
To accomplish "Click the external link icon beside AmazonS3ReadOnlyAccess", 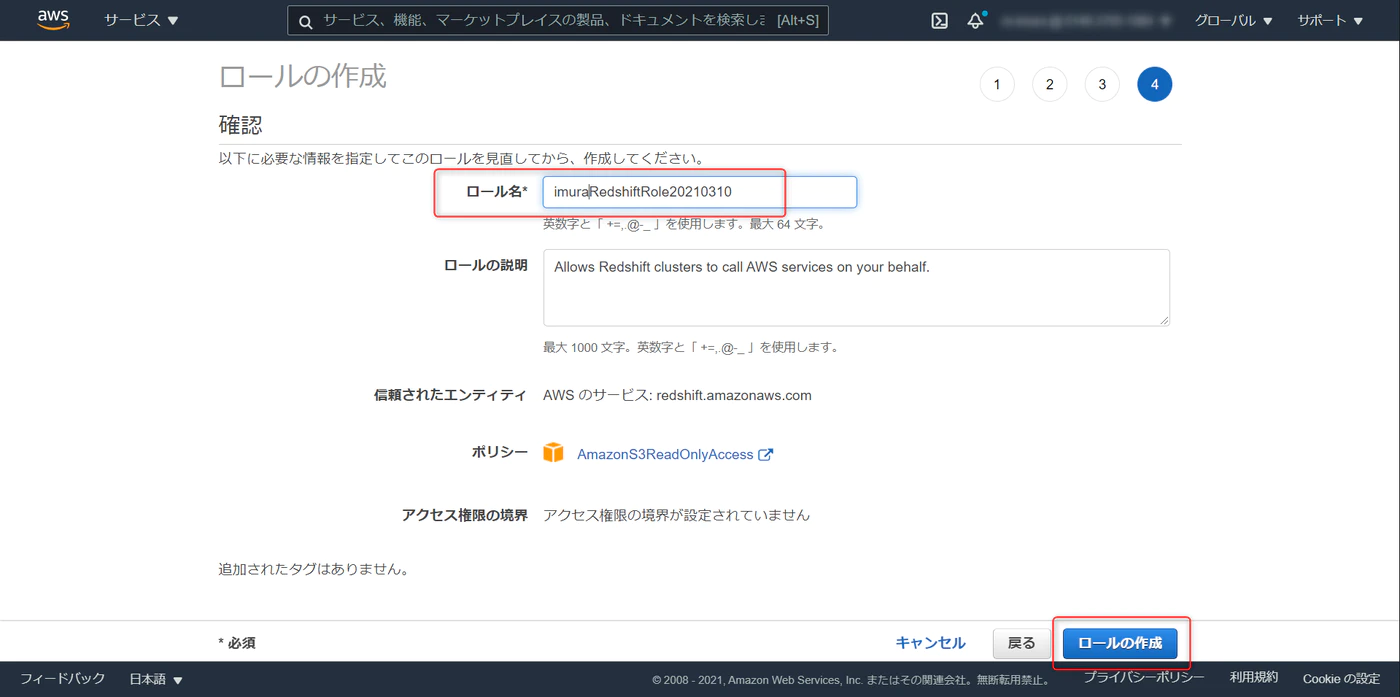I will [766, 454].
